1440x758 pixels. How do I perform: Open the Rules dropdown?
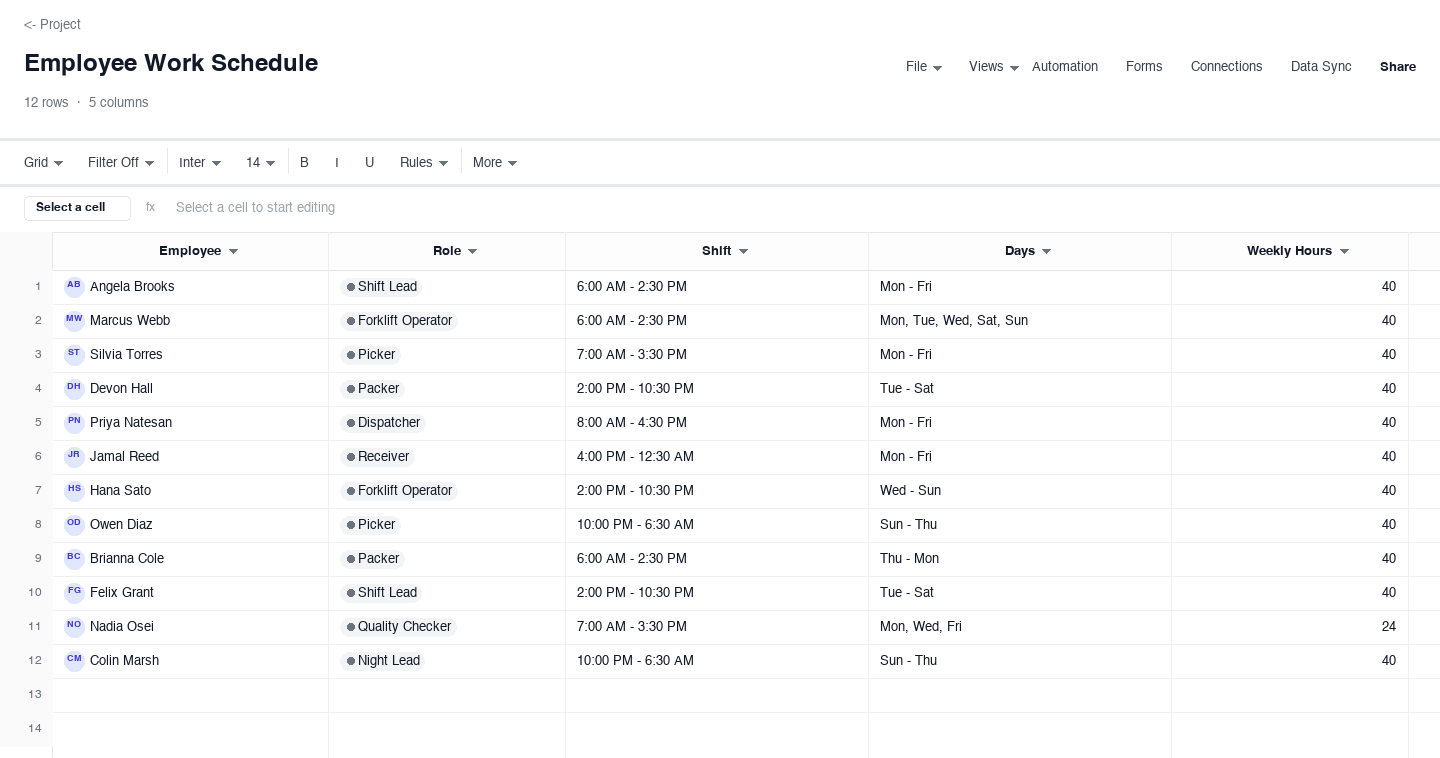coord(424,162)
